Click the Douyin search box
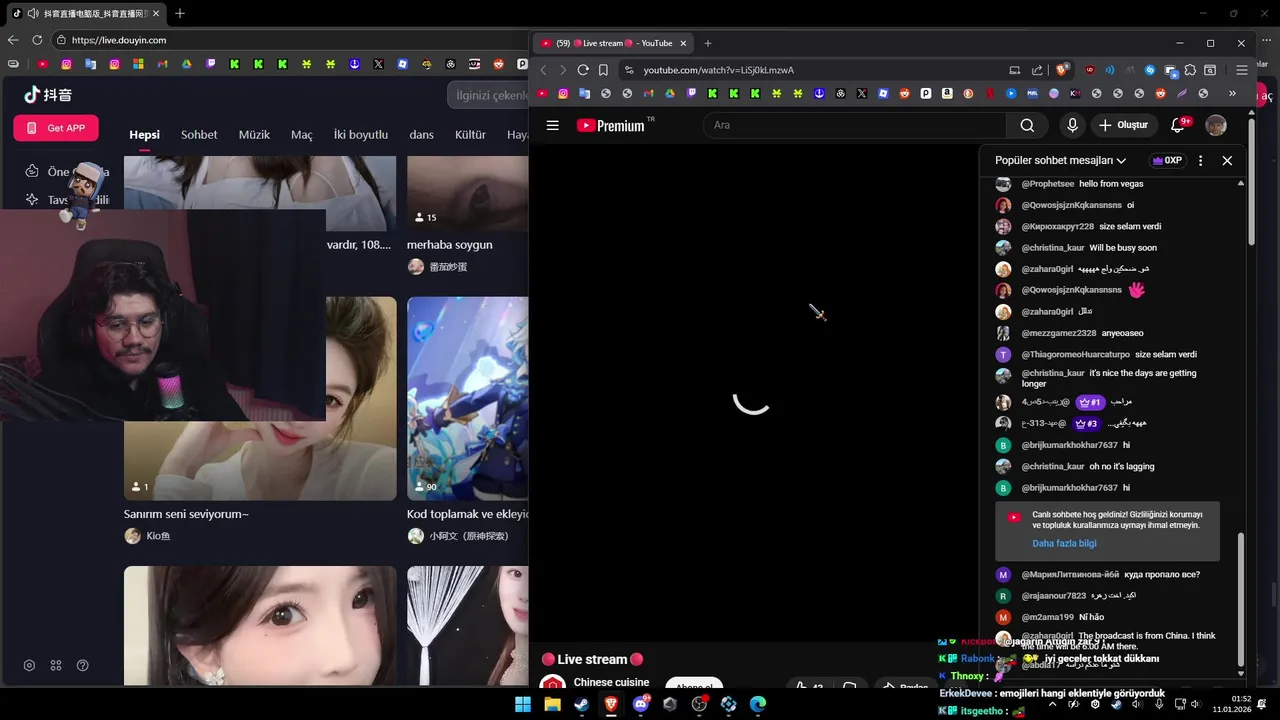 coord(490,95)
